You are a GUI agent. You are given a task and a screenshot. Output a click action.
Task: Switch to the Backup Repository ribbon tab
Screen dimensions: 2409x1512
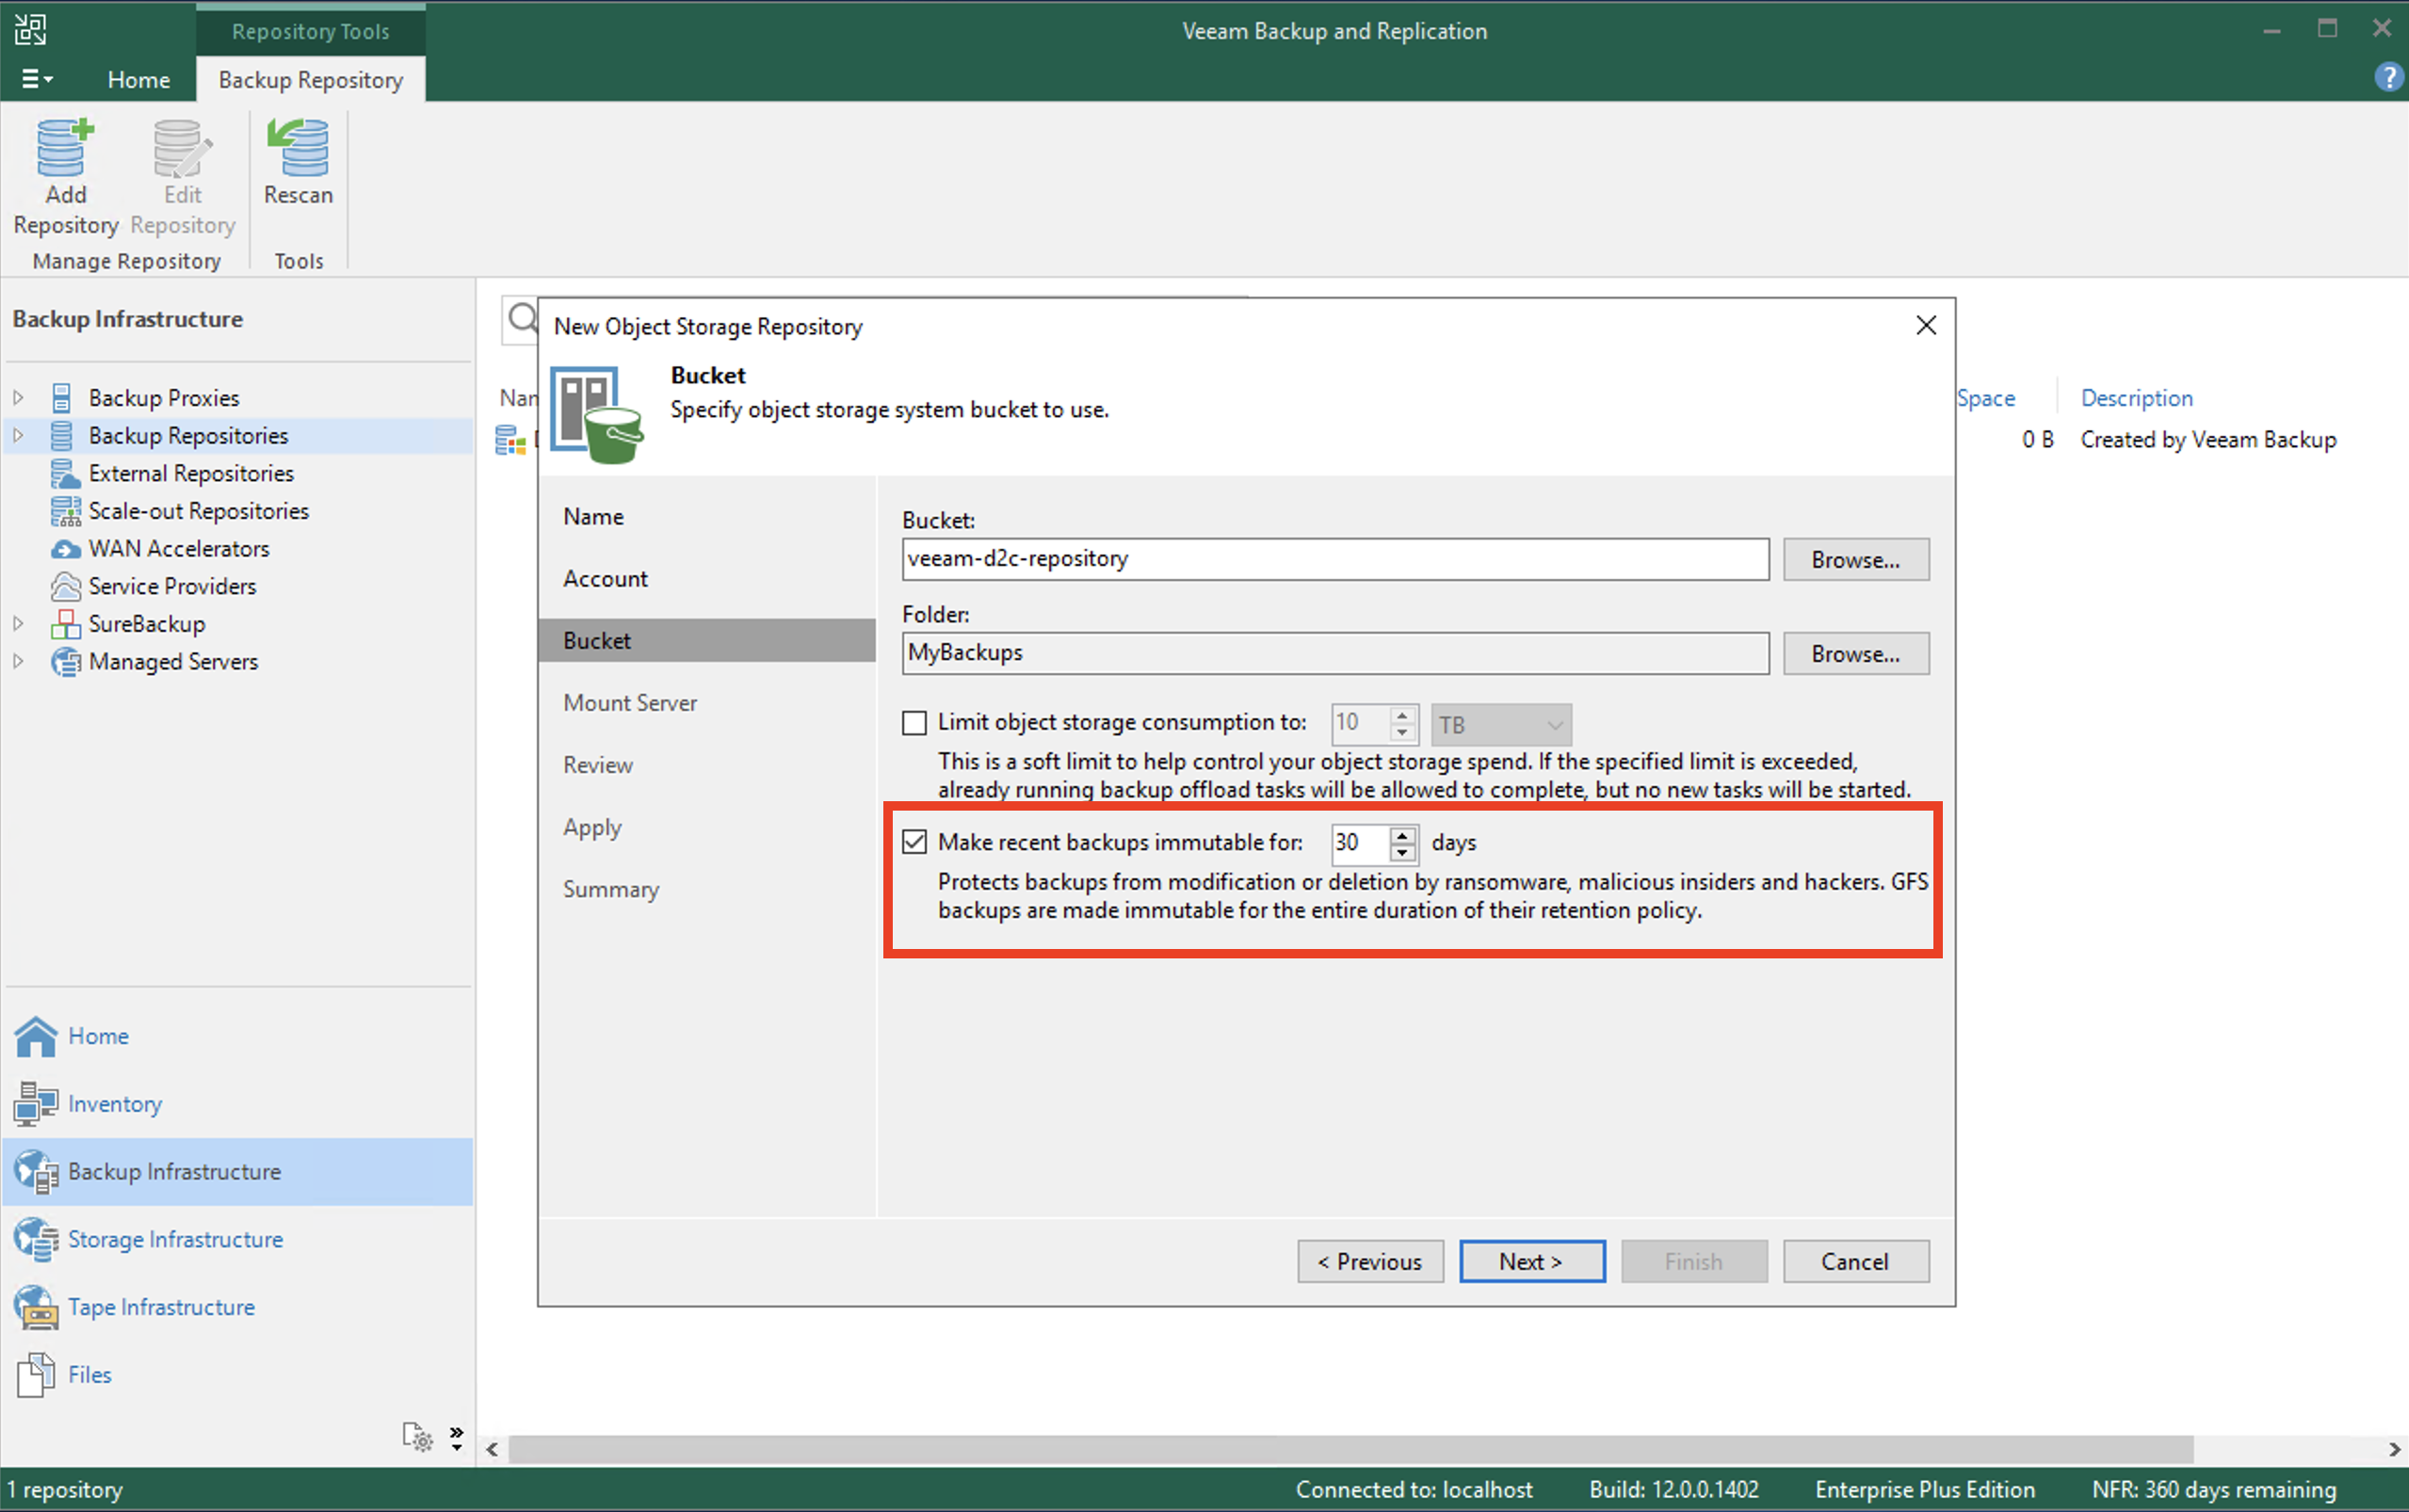coord(311,80)
